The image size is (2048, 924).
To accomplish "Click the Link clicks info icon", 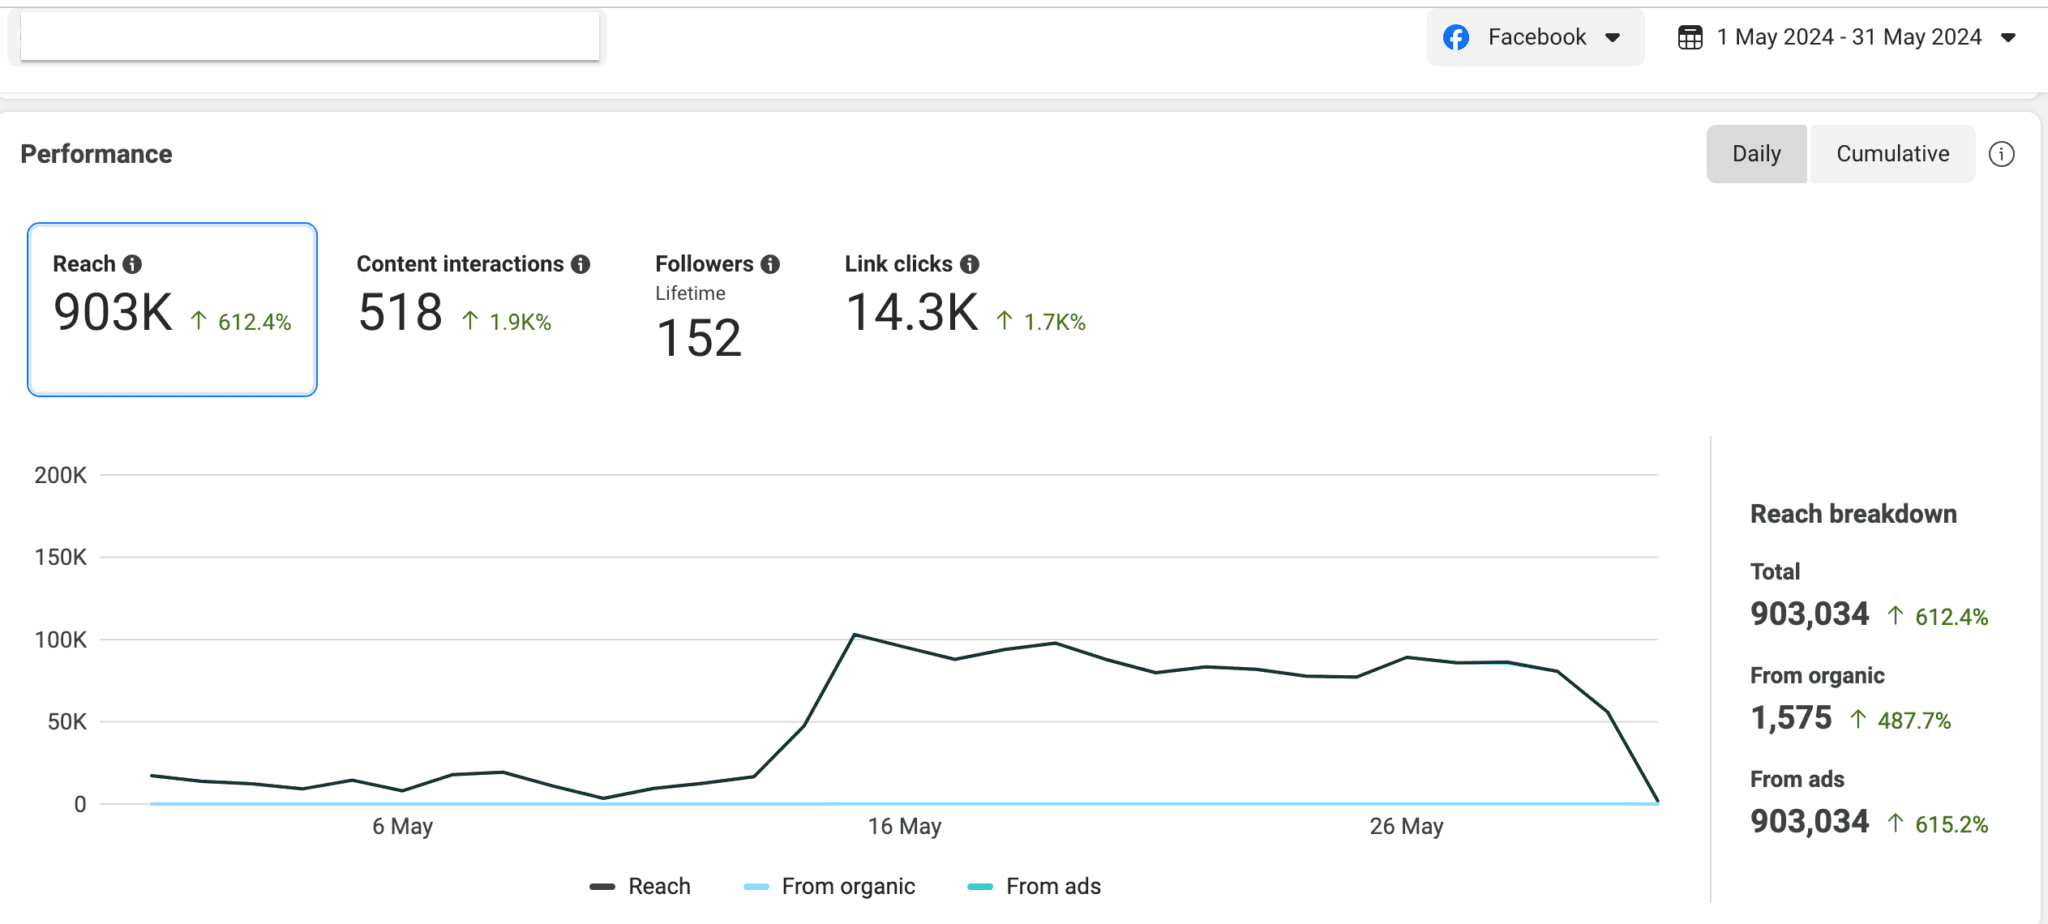I will pos(969,264).
